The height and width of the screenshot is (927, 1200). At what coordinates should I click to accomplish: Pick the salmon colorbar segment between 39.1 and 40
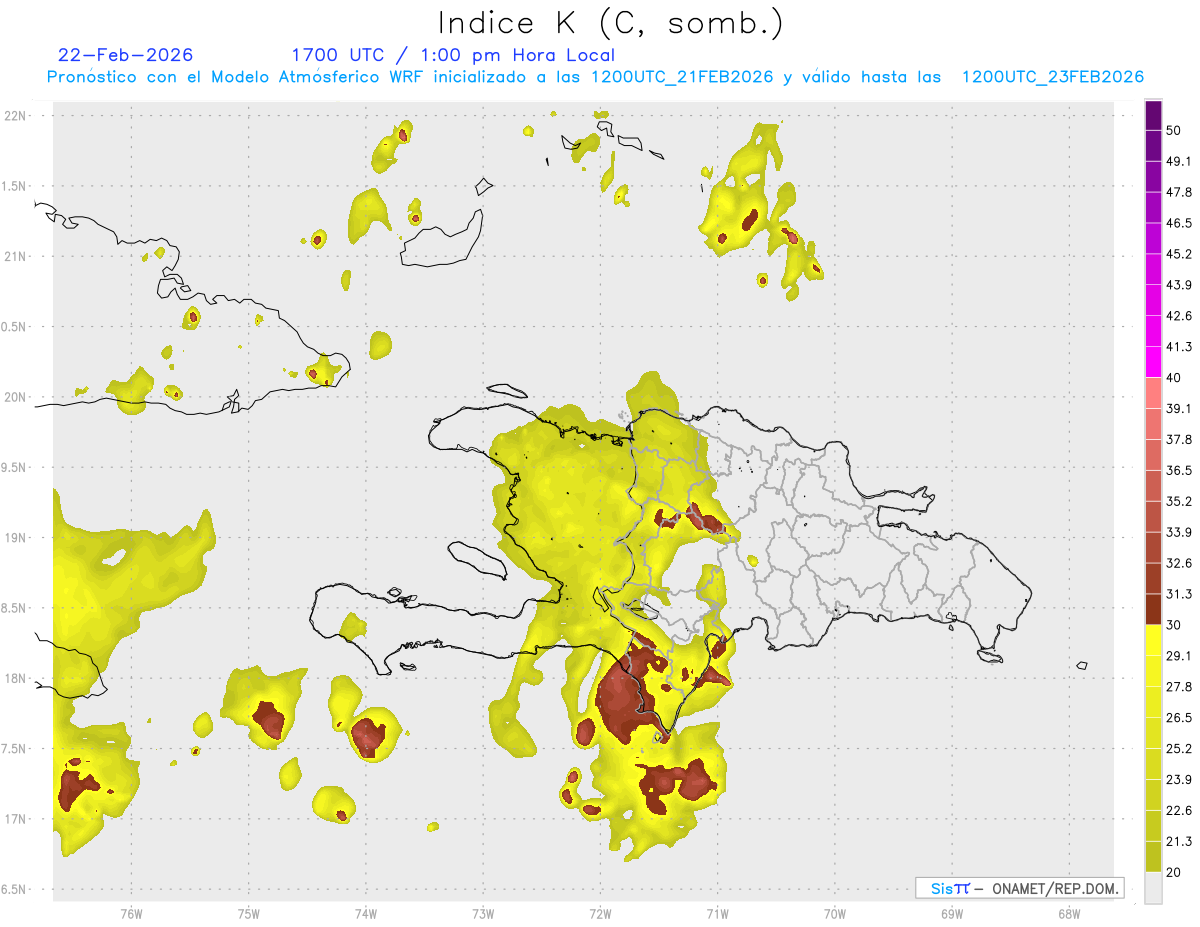point(1154,392)
